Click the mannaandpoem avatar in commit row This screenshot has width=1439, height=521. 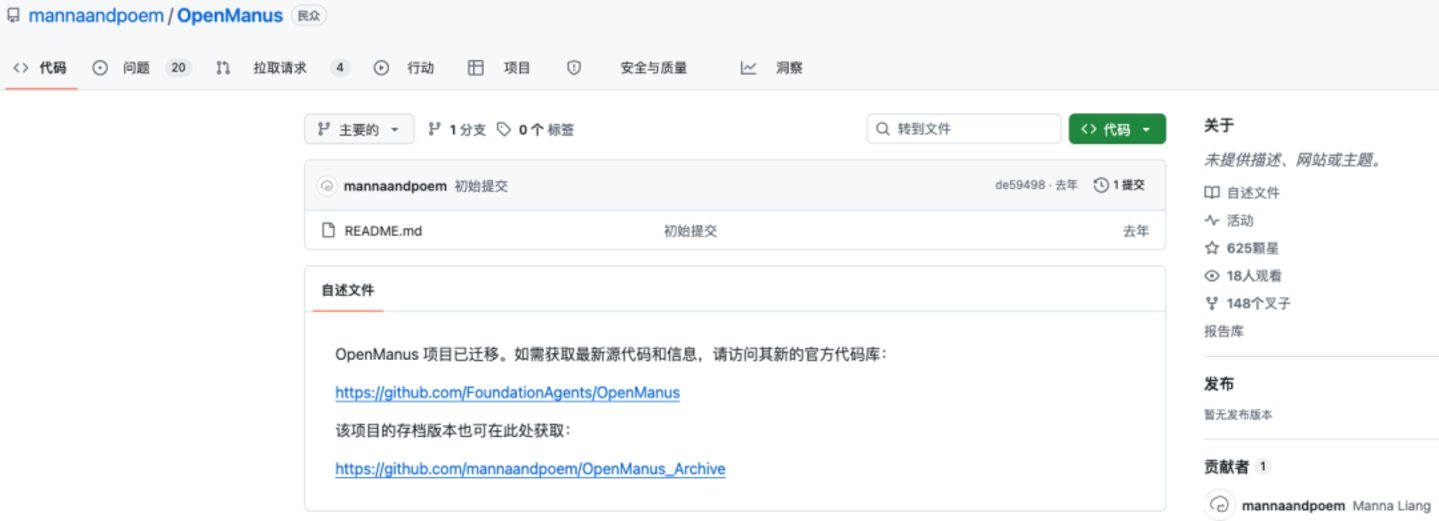coord(327,186)
